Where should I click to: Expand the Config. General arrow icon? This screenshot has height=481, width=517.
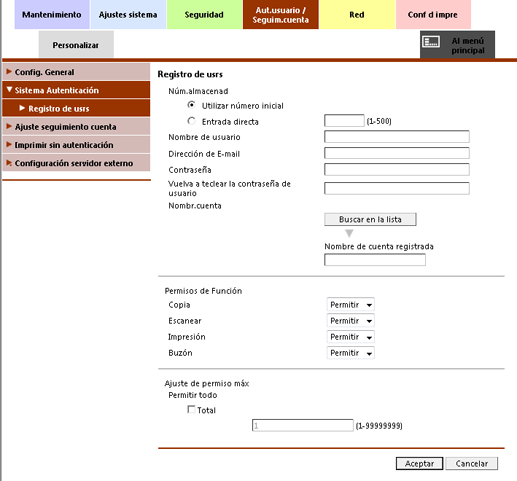9,71
